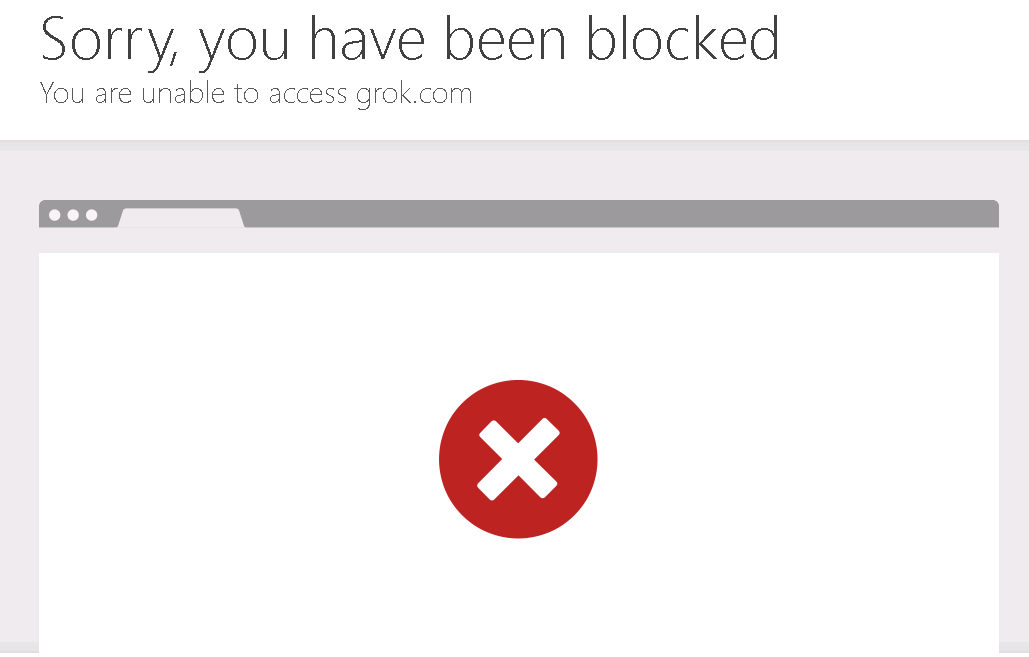This screenshot has height=657, width=1029.
Task: Click the third dot in illustrated browser bar
Action: tap(92, 215)
